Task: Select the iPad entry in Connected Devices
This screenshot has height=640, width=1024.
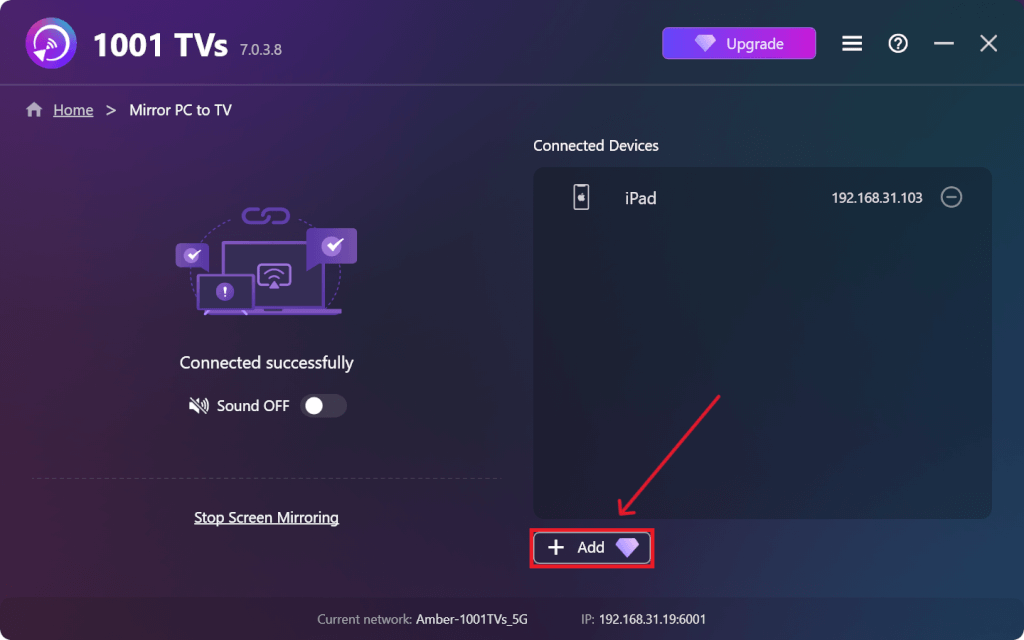Action: click(x=762, y=197)
